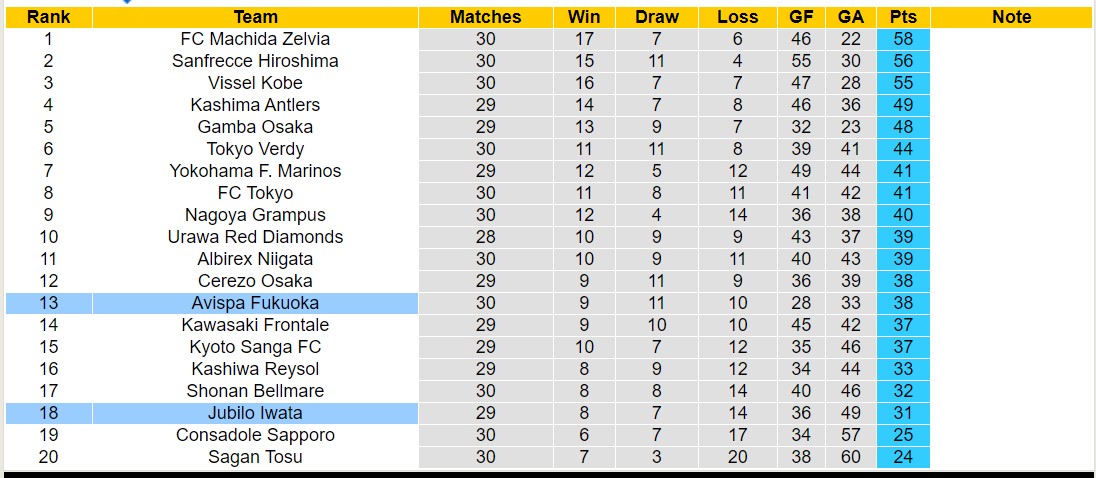The height and width of the screenshot is (478, 1096).
Task: Select Consadole Sapporo's 25 points cell
Action: [x=903, y=435]
